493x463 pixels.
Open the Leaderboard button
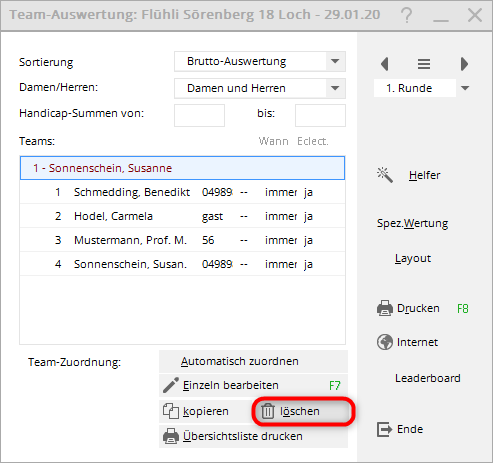coord(428,378)
